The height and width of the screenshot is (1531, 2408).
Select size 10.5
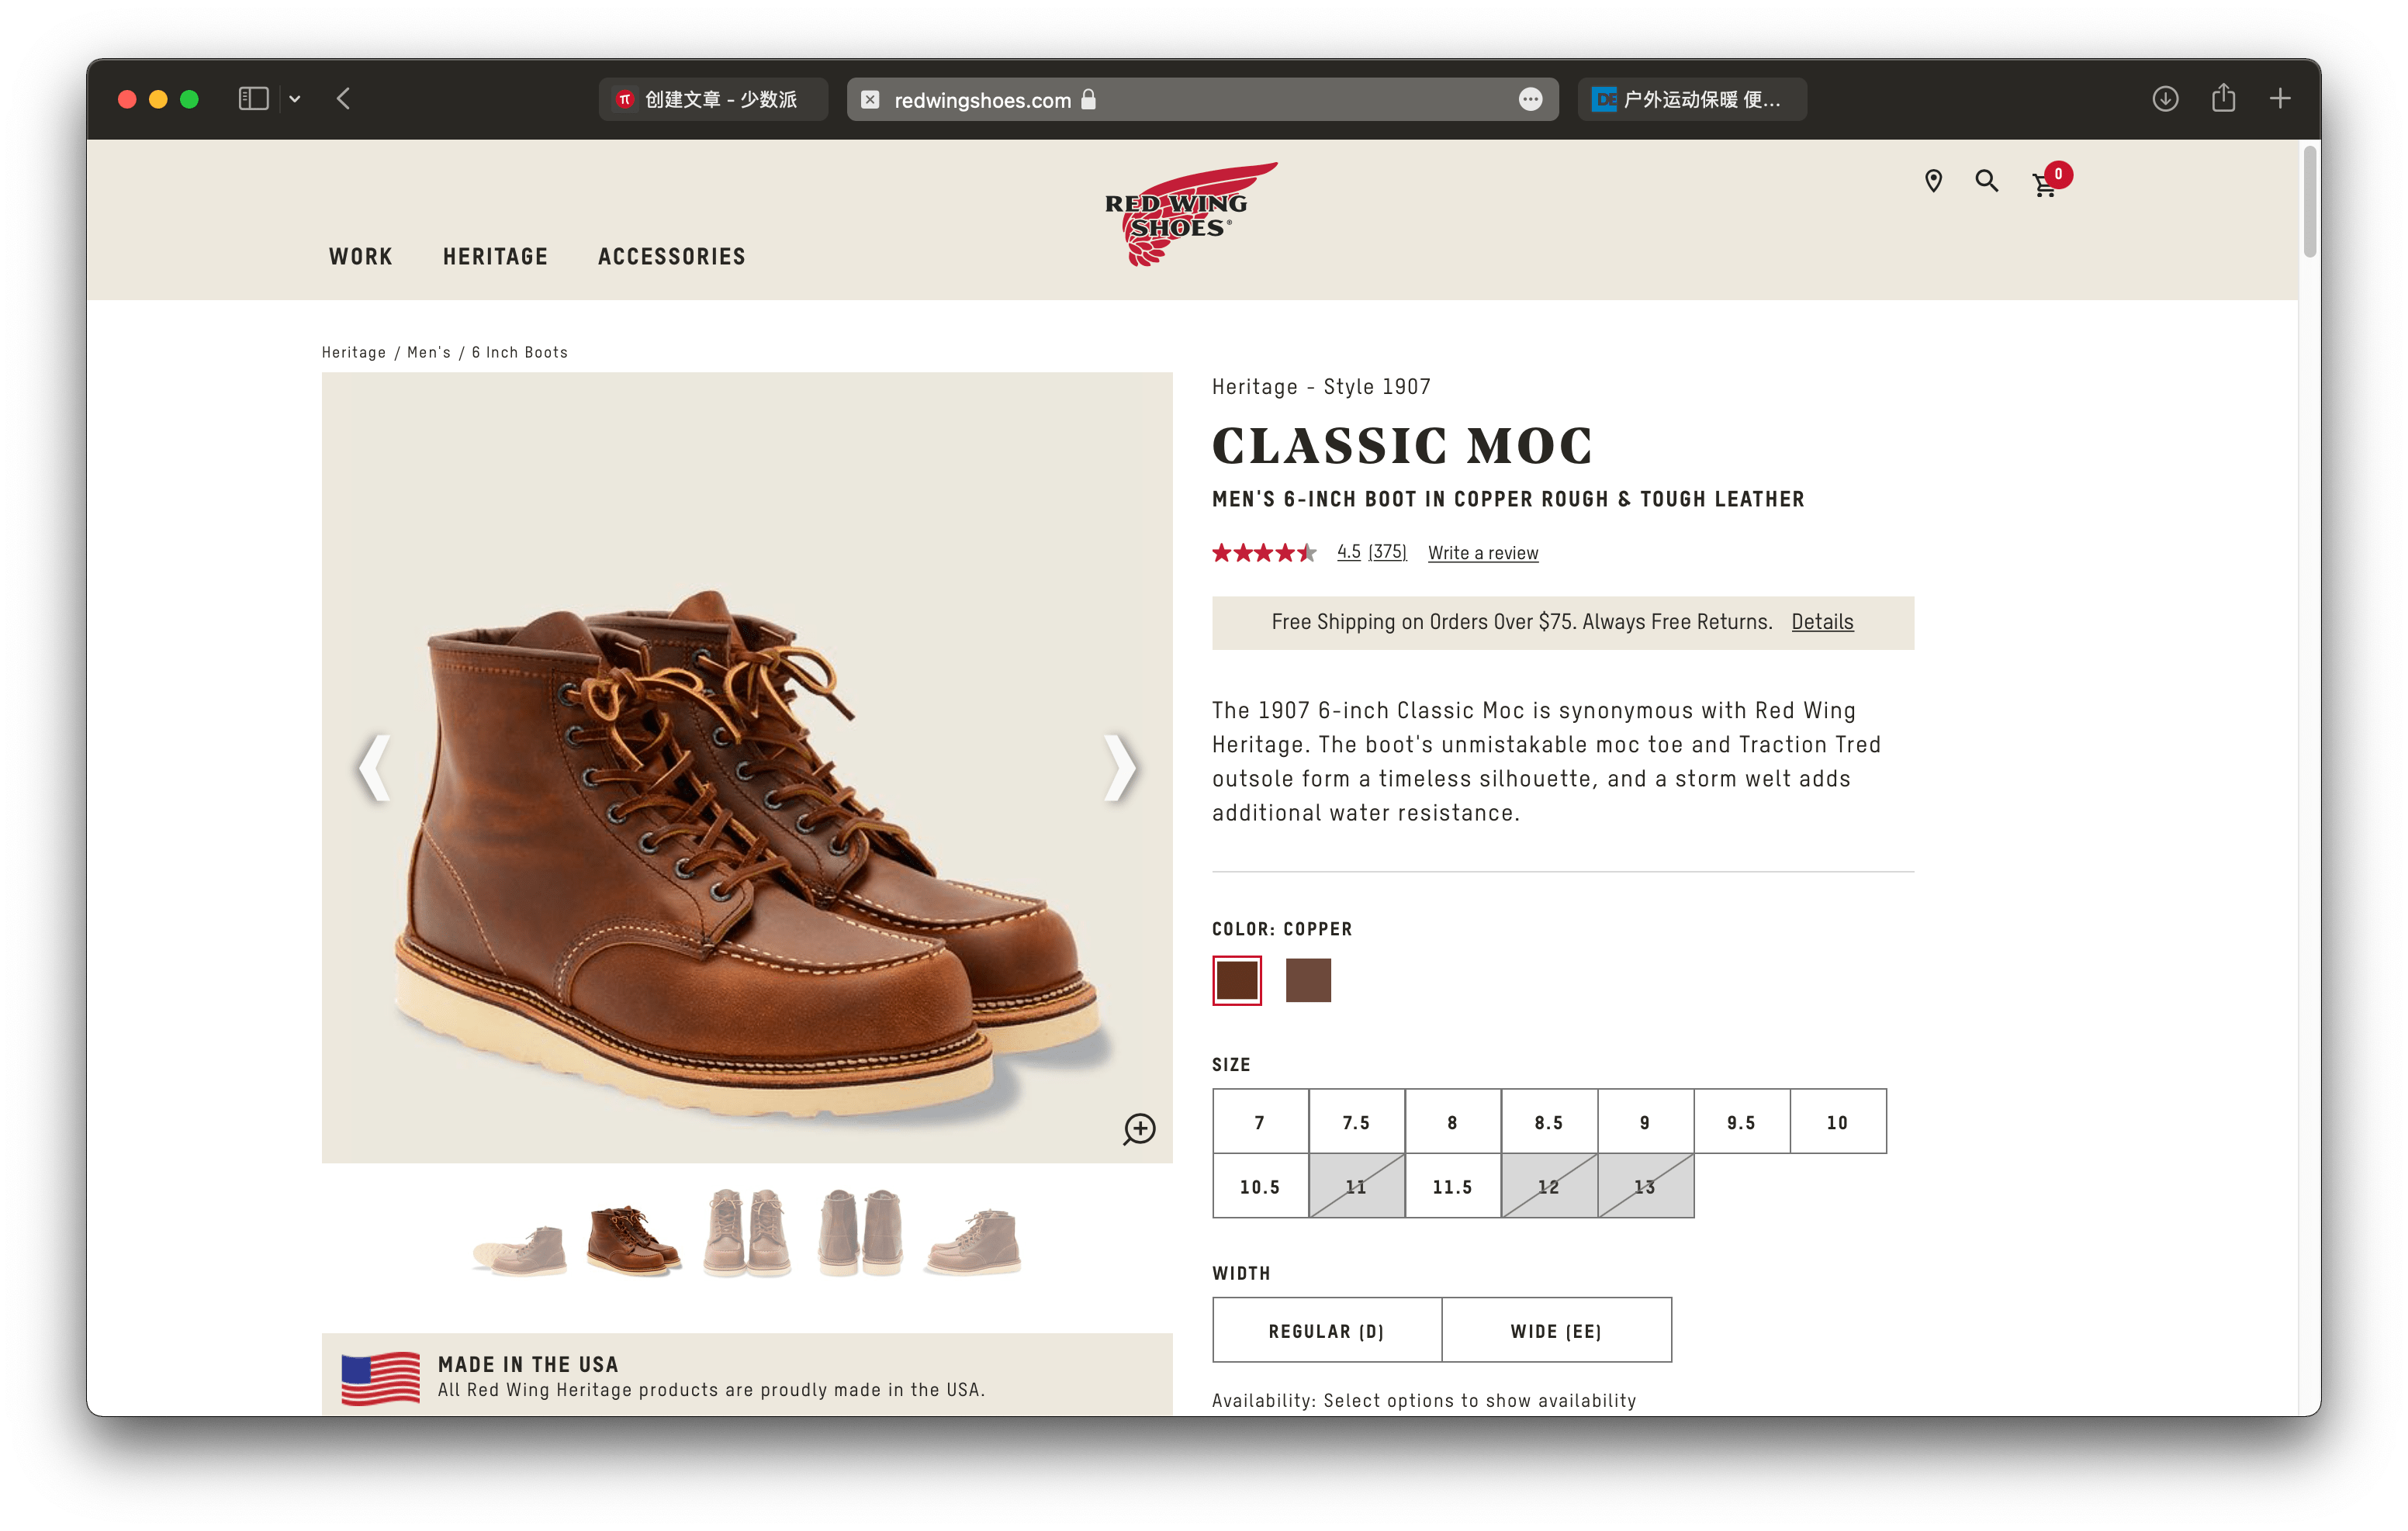pyautogui.click(x=1260, y=1186)
